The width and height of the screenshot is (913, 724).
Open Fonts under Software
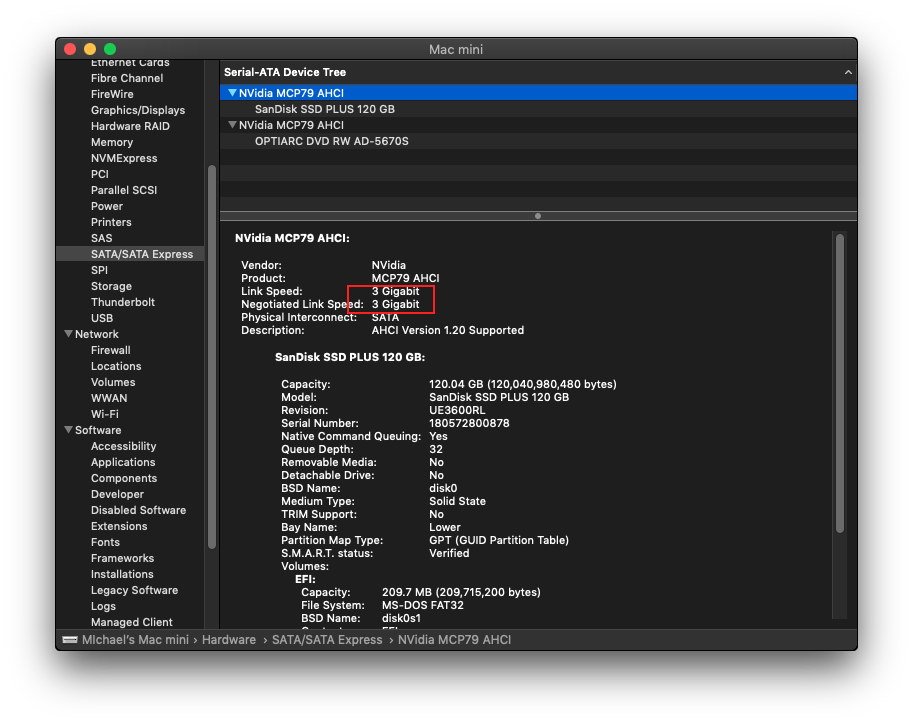pos(105,542)
